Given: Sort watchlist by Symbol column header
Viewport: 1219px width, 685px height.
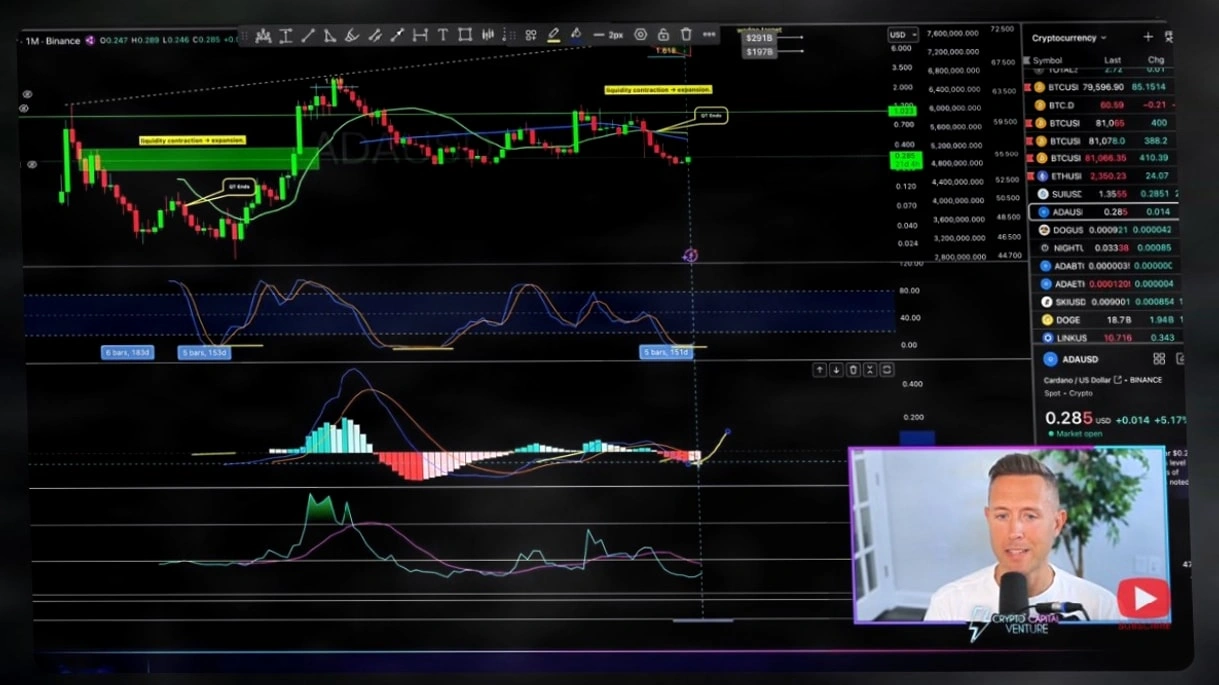Looking at the screenshot, I should tap(1048, 60).
